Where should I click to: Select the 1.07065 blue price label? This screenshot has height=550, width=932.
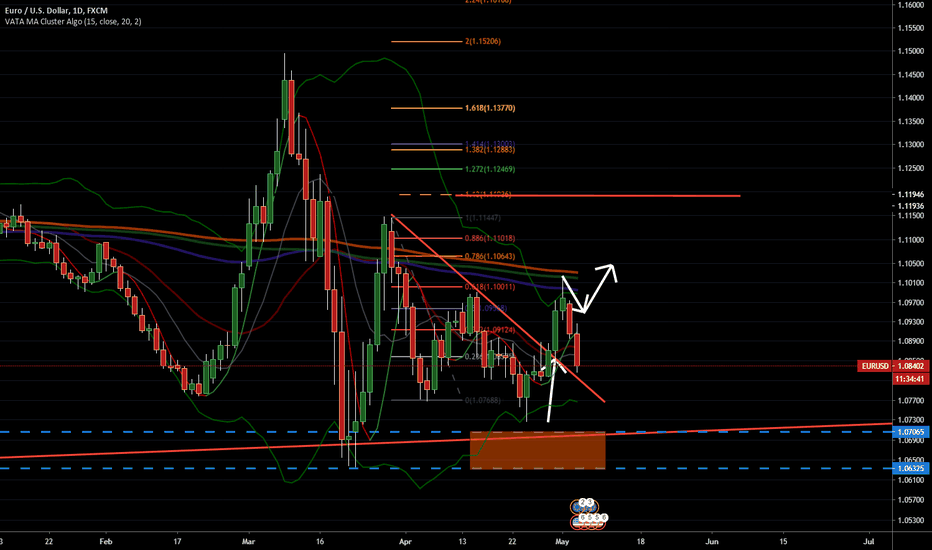(x=910, y=432)
